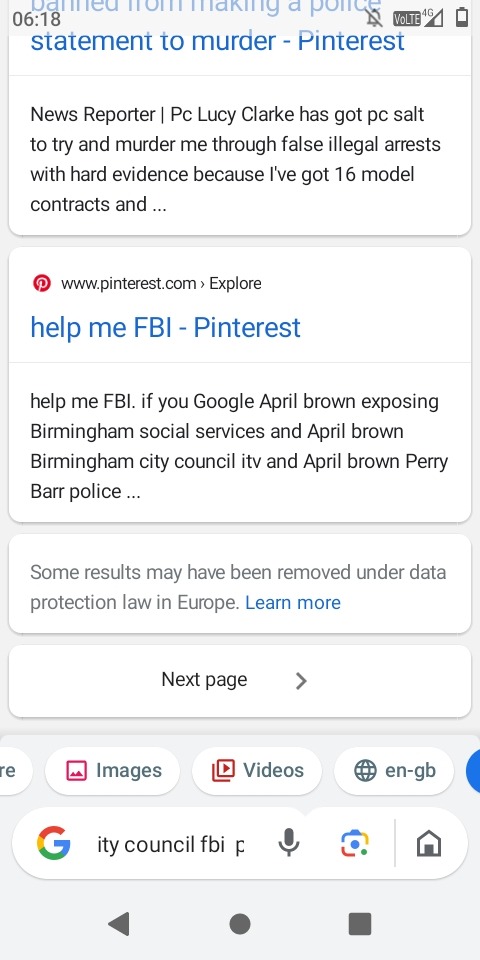Tap the Google G logo
The width and height of the screenshot is (480, 960).
pyautogui.click(x=54, y=843)
